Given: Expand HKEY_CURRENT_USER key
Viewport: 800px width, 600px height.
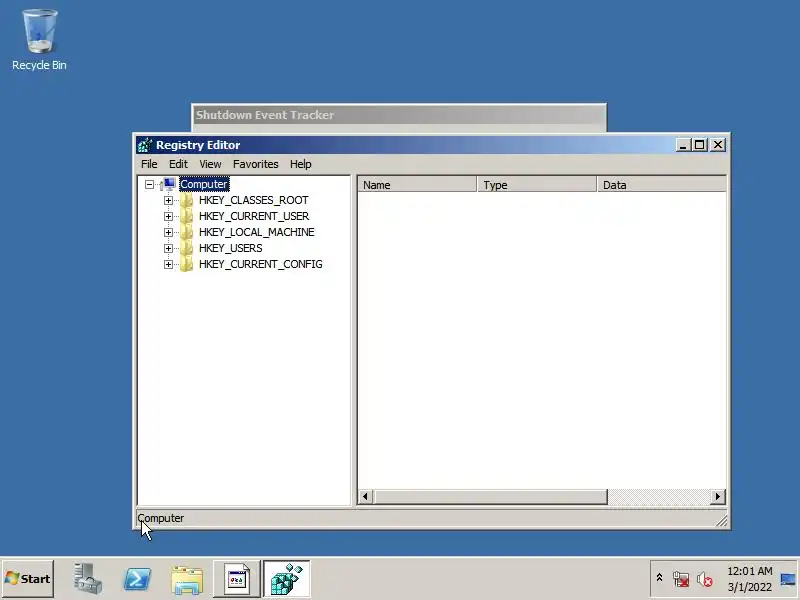Looking at the screenshot, I should pos(168,216).
